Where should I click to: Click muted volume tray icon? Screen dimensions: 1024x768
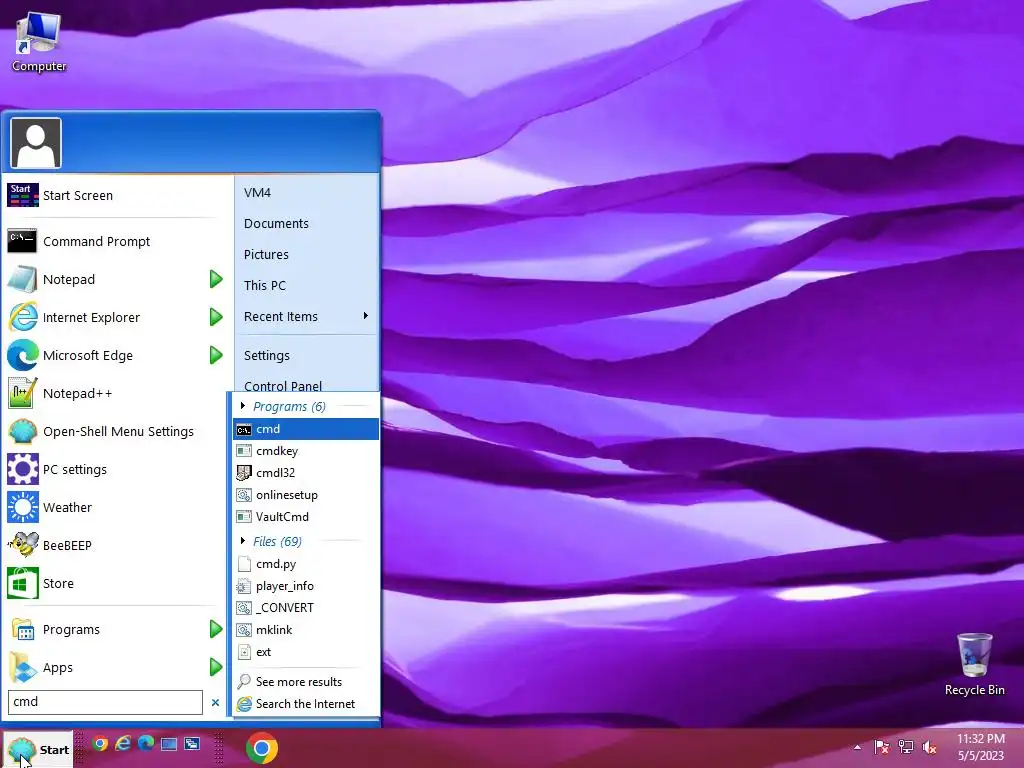pos(929,747)
